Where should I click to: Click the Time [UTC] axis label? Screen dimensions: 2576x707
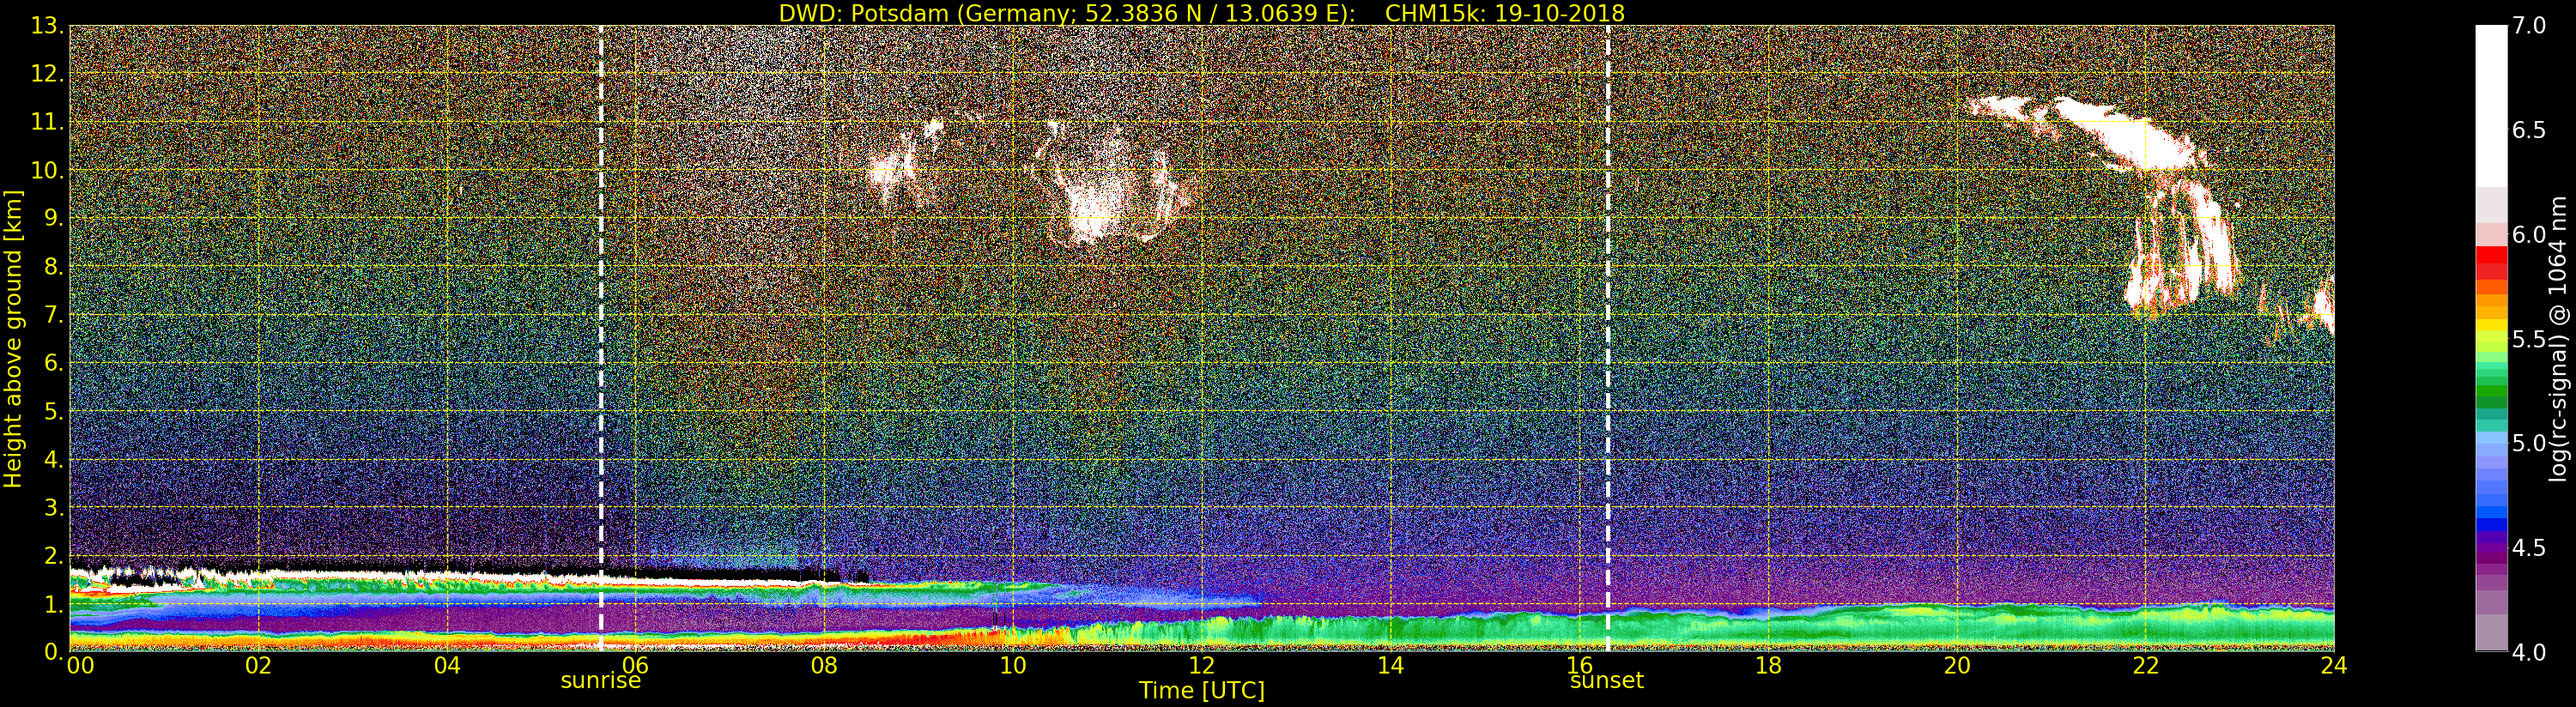click(x=1201, y=690)
